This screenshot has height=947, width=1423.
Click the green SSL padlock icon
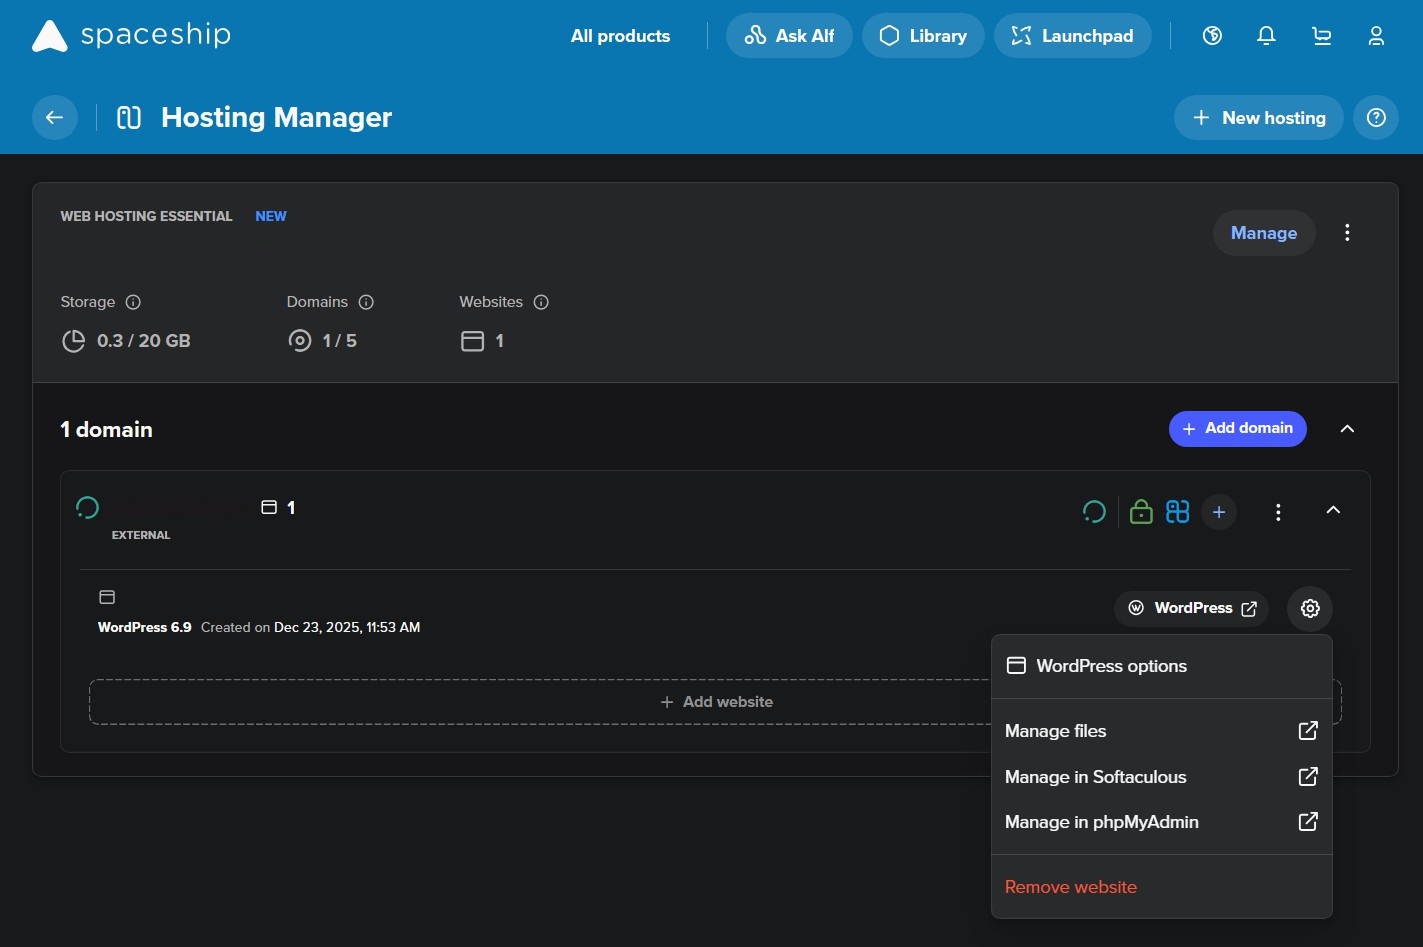pos(1141,511)
